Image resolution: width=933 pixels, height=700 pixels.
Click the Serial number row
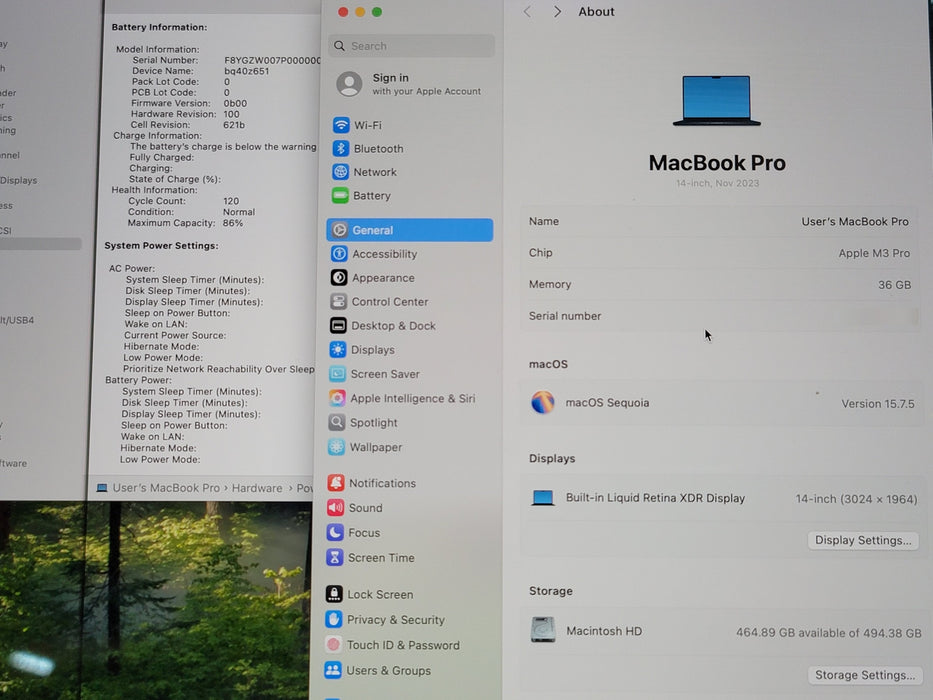pyautogui.click(x=719, y=316)
